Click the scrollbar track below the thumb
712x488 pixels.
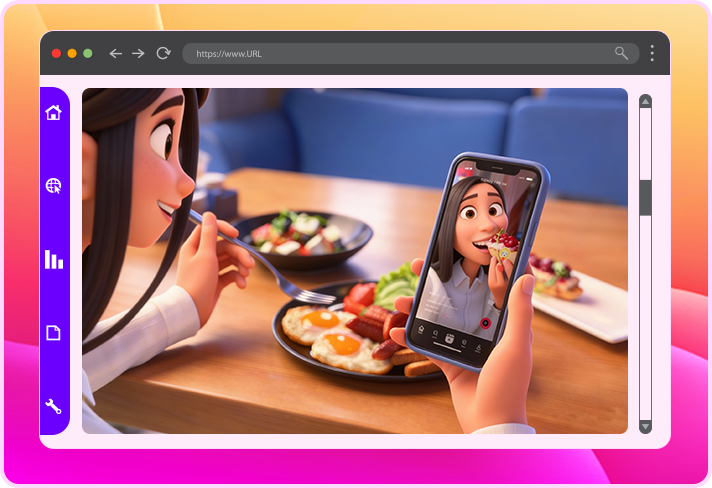[x=645, y=320]
